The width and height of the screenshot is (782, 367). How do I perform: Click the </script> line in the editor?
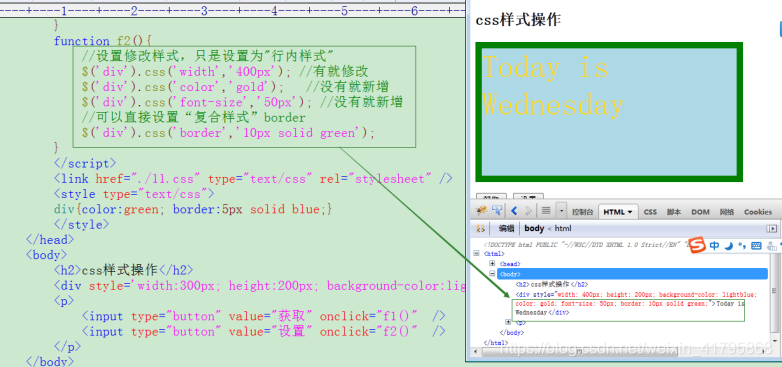pos(85,163)
